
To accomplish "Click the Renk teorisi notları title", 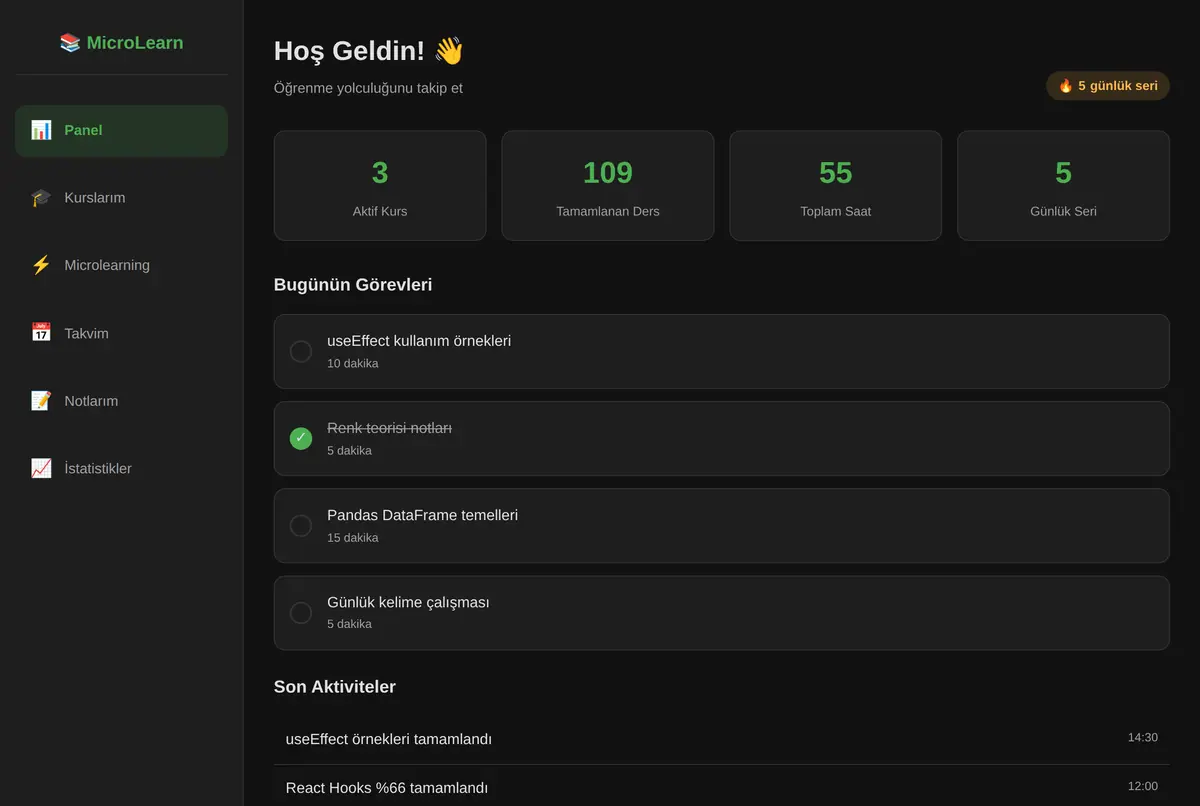I will pyautogui.click(x=390, y=428).
